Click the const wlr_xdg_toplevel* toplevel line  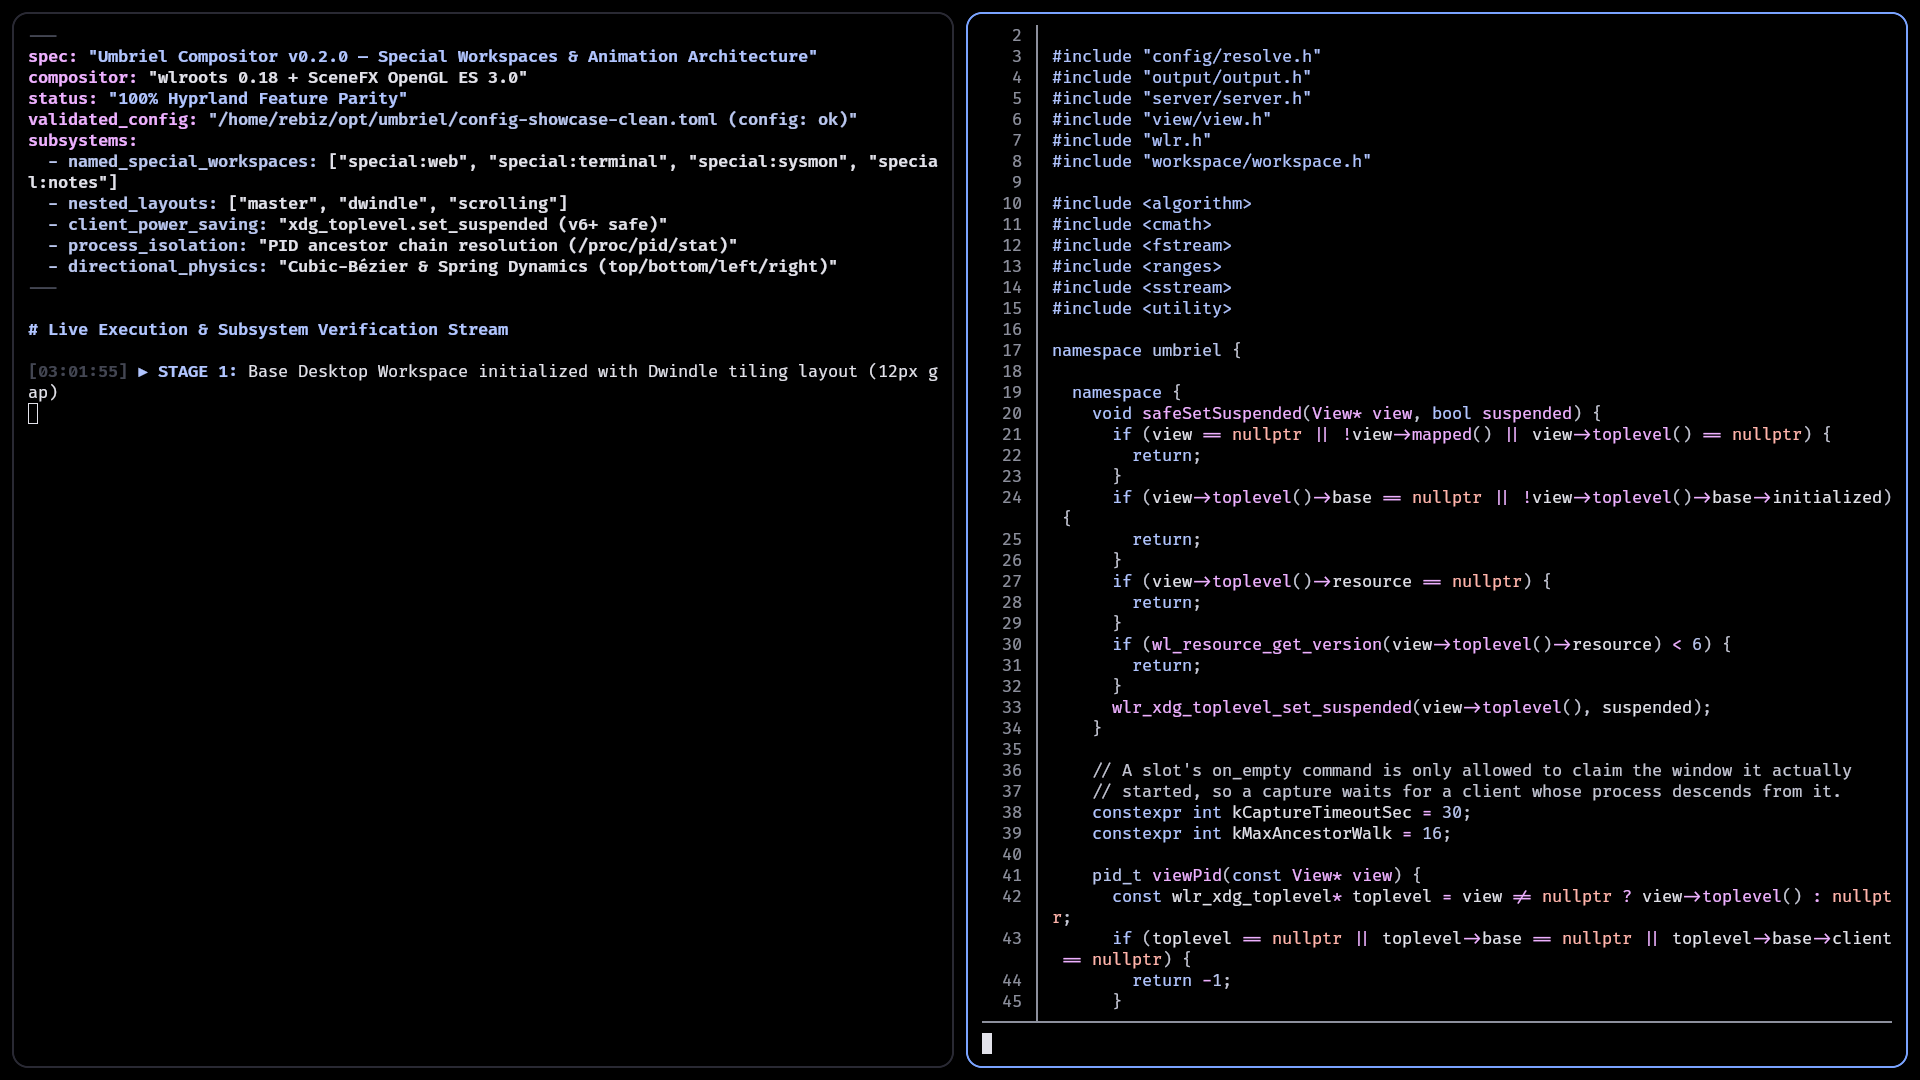1472,907
